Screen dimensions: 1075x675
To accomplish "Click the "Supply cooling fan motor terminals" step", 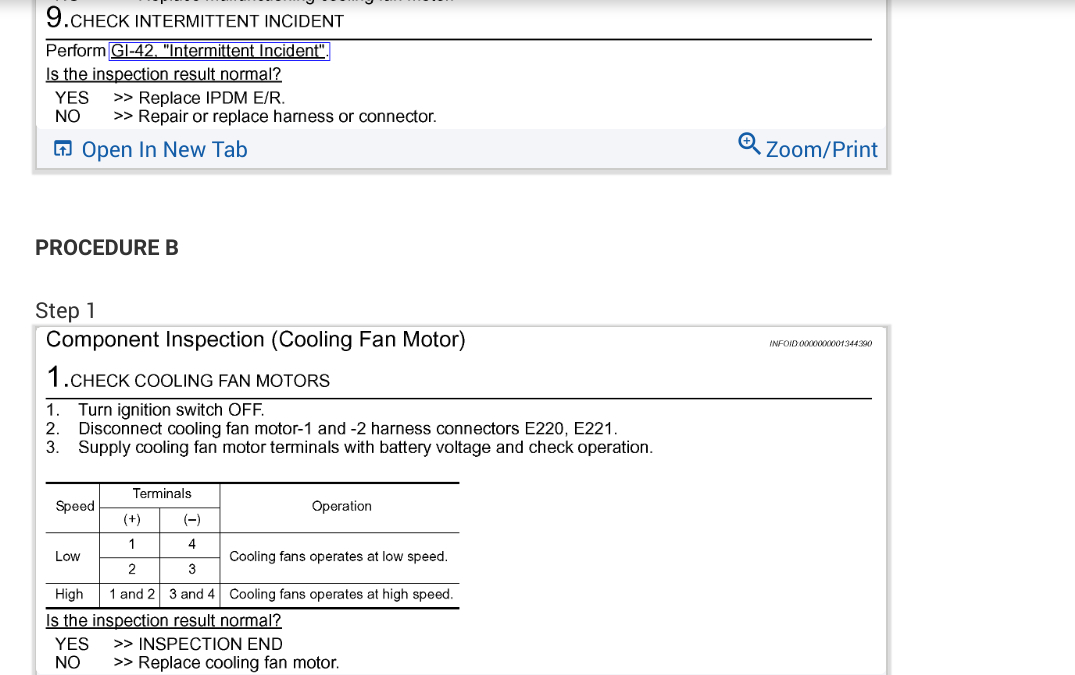I will (x=365, y=447).
